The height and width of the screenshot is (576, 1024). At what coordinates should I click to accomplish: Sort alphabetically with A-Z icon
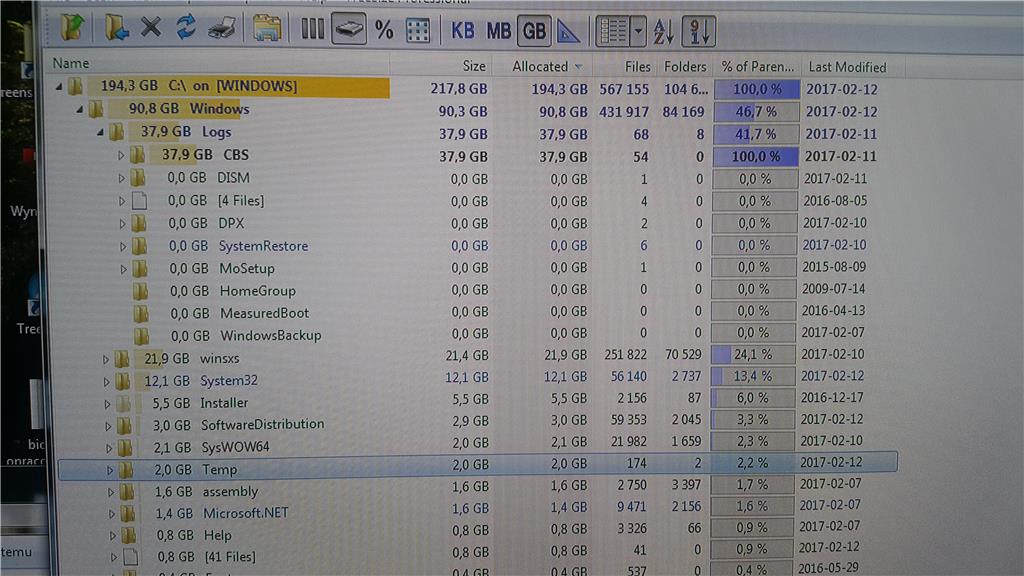click(x=664, y=31)
